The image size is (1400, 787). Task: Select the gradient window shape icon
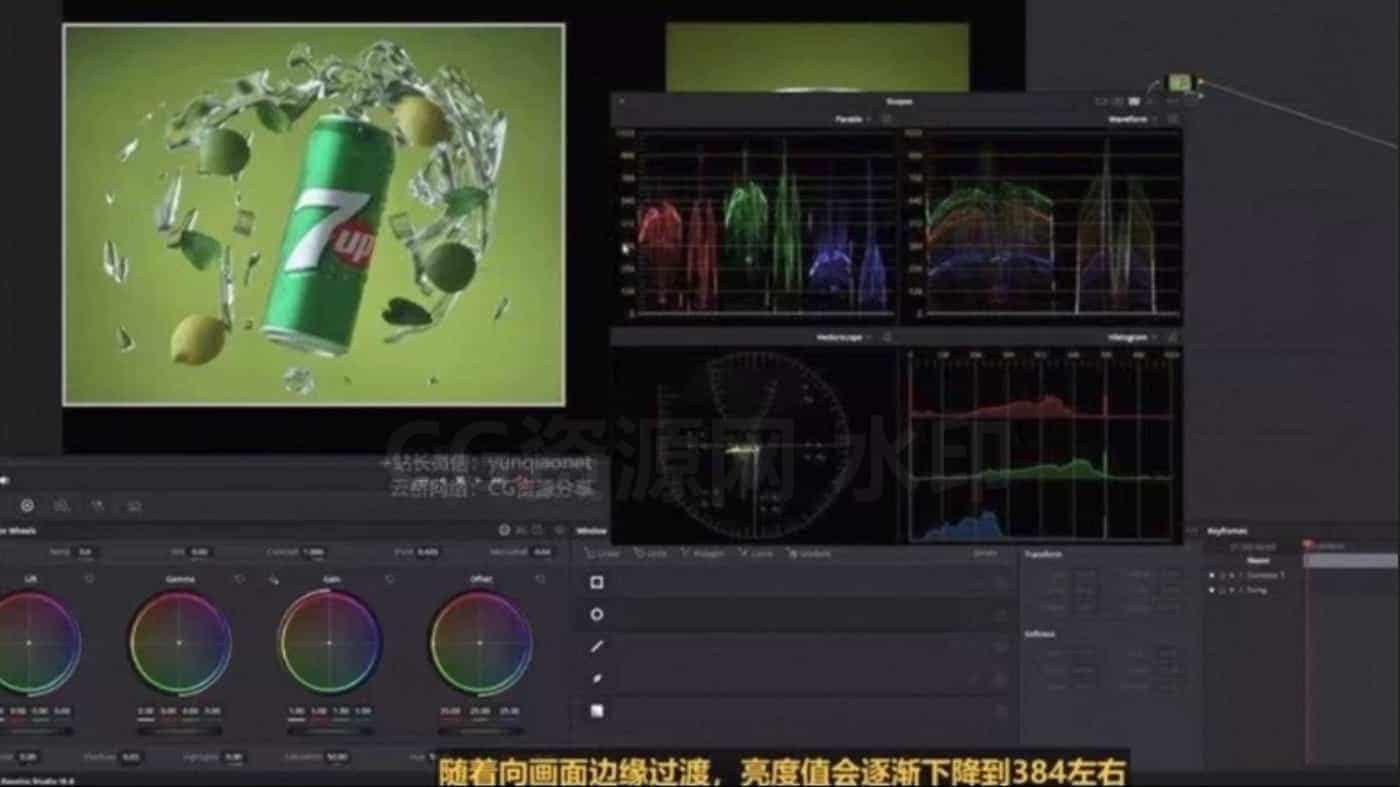(x=597, y=710)
